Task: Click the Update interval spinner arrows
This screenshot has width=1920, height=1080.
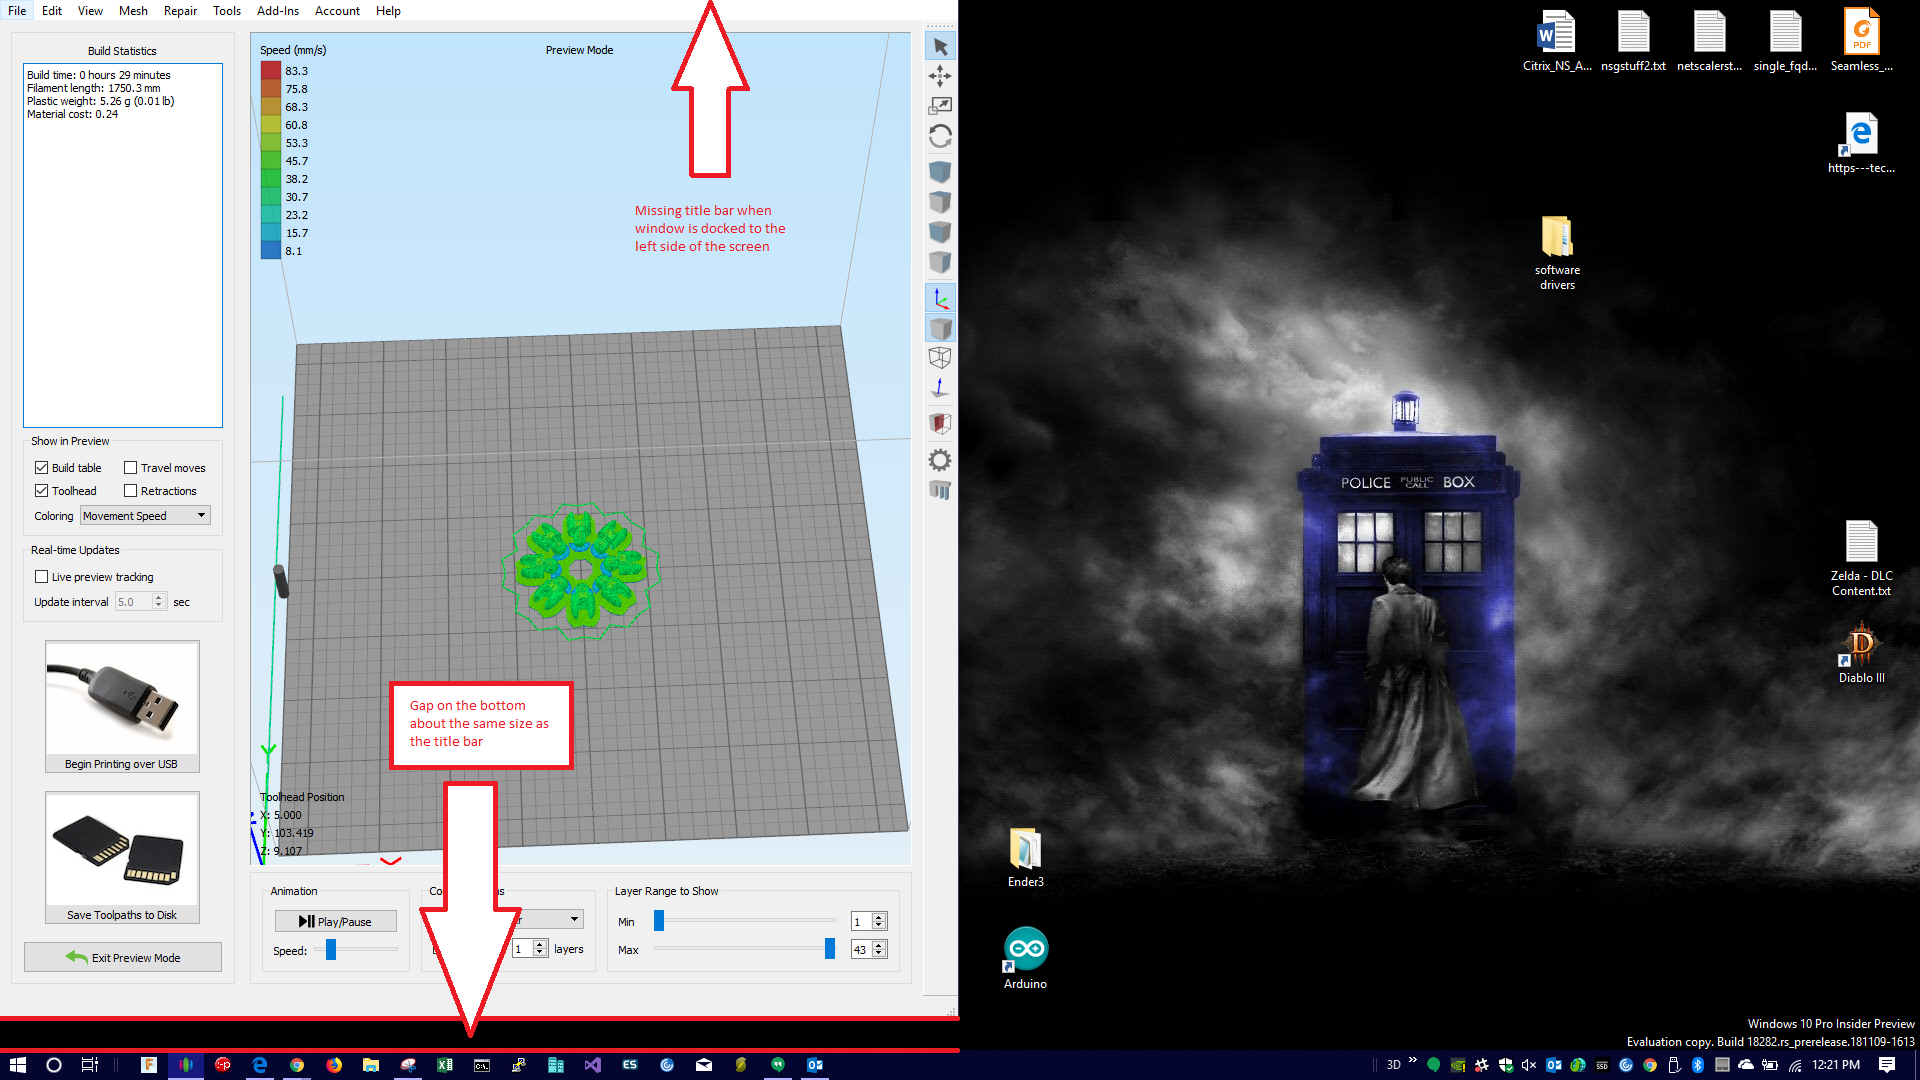Action: pyautogui.click(x=158, y=602)
